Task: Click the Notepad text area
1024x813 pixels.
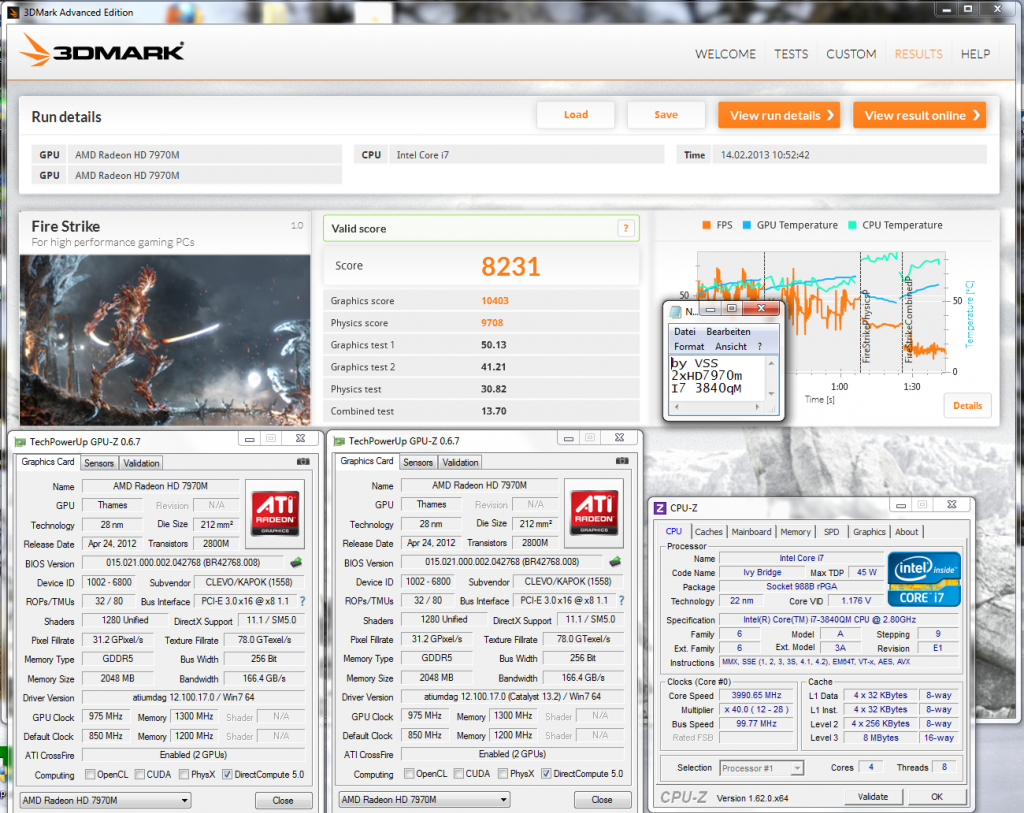Action: [718, 378]
